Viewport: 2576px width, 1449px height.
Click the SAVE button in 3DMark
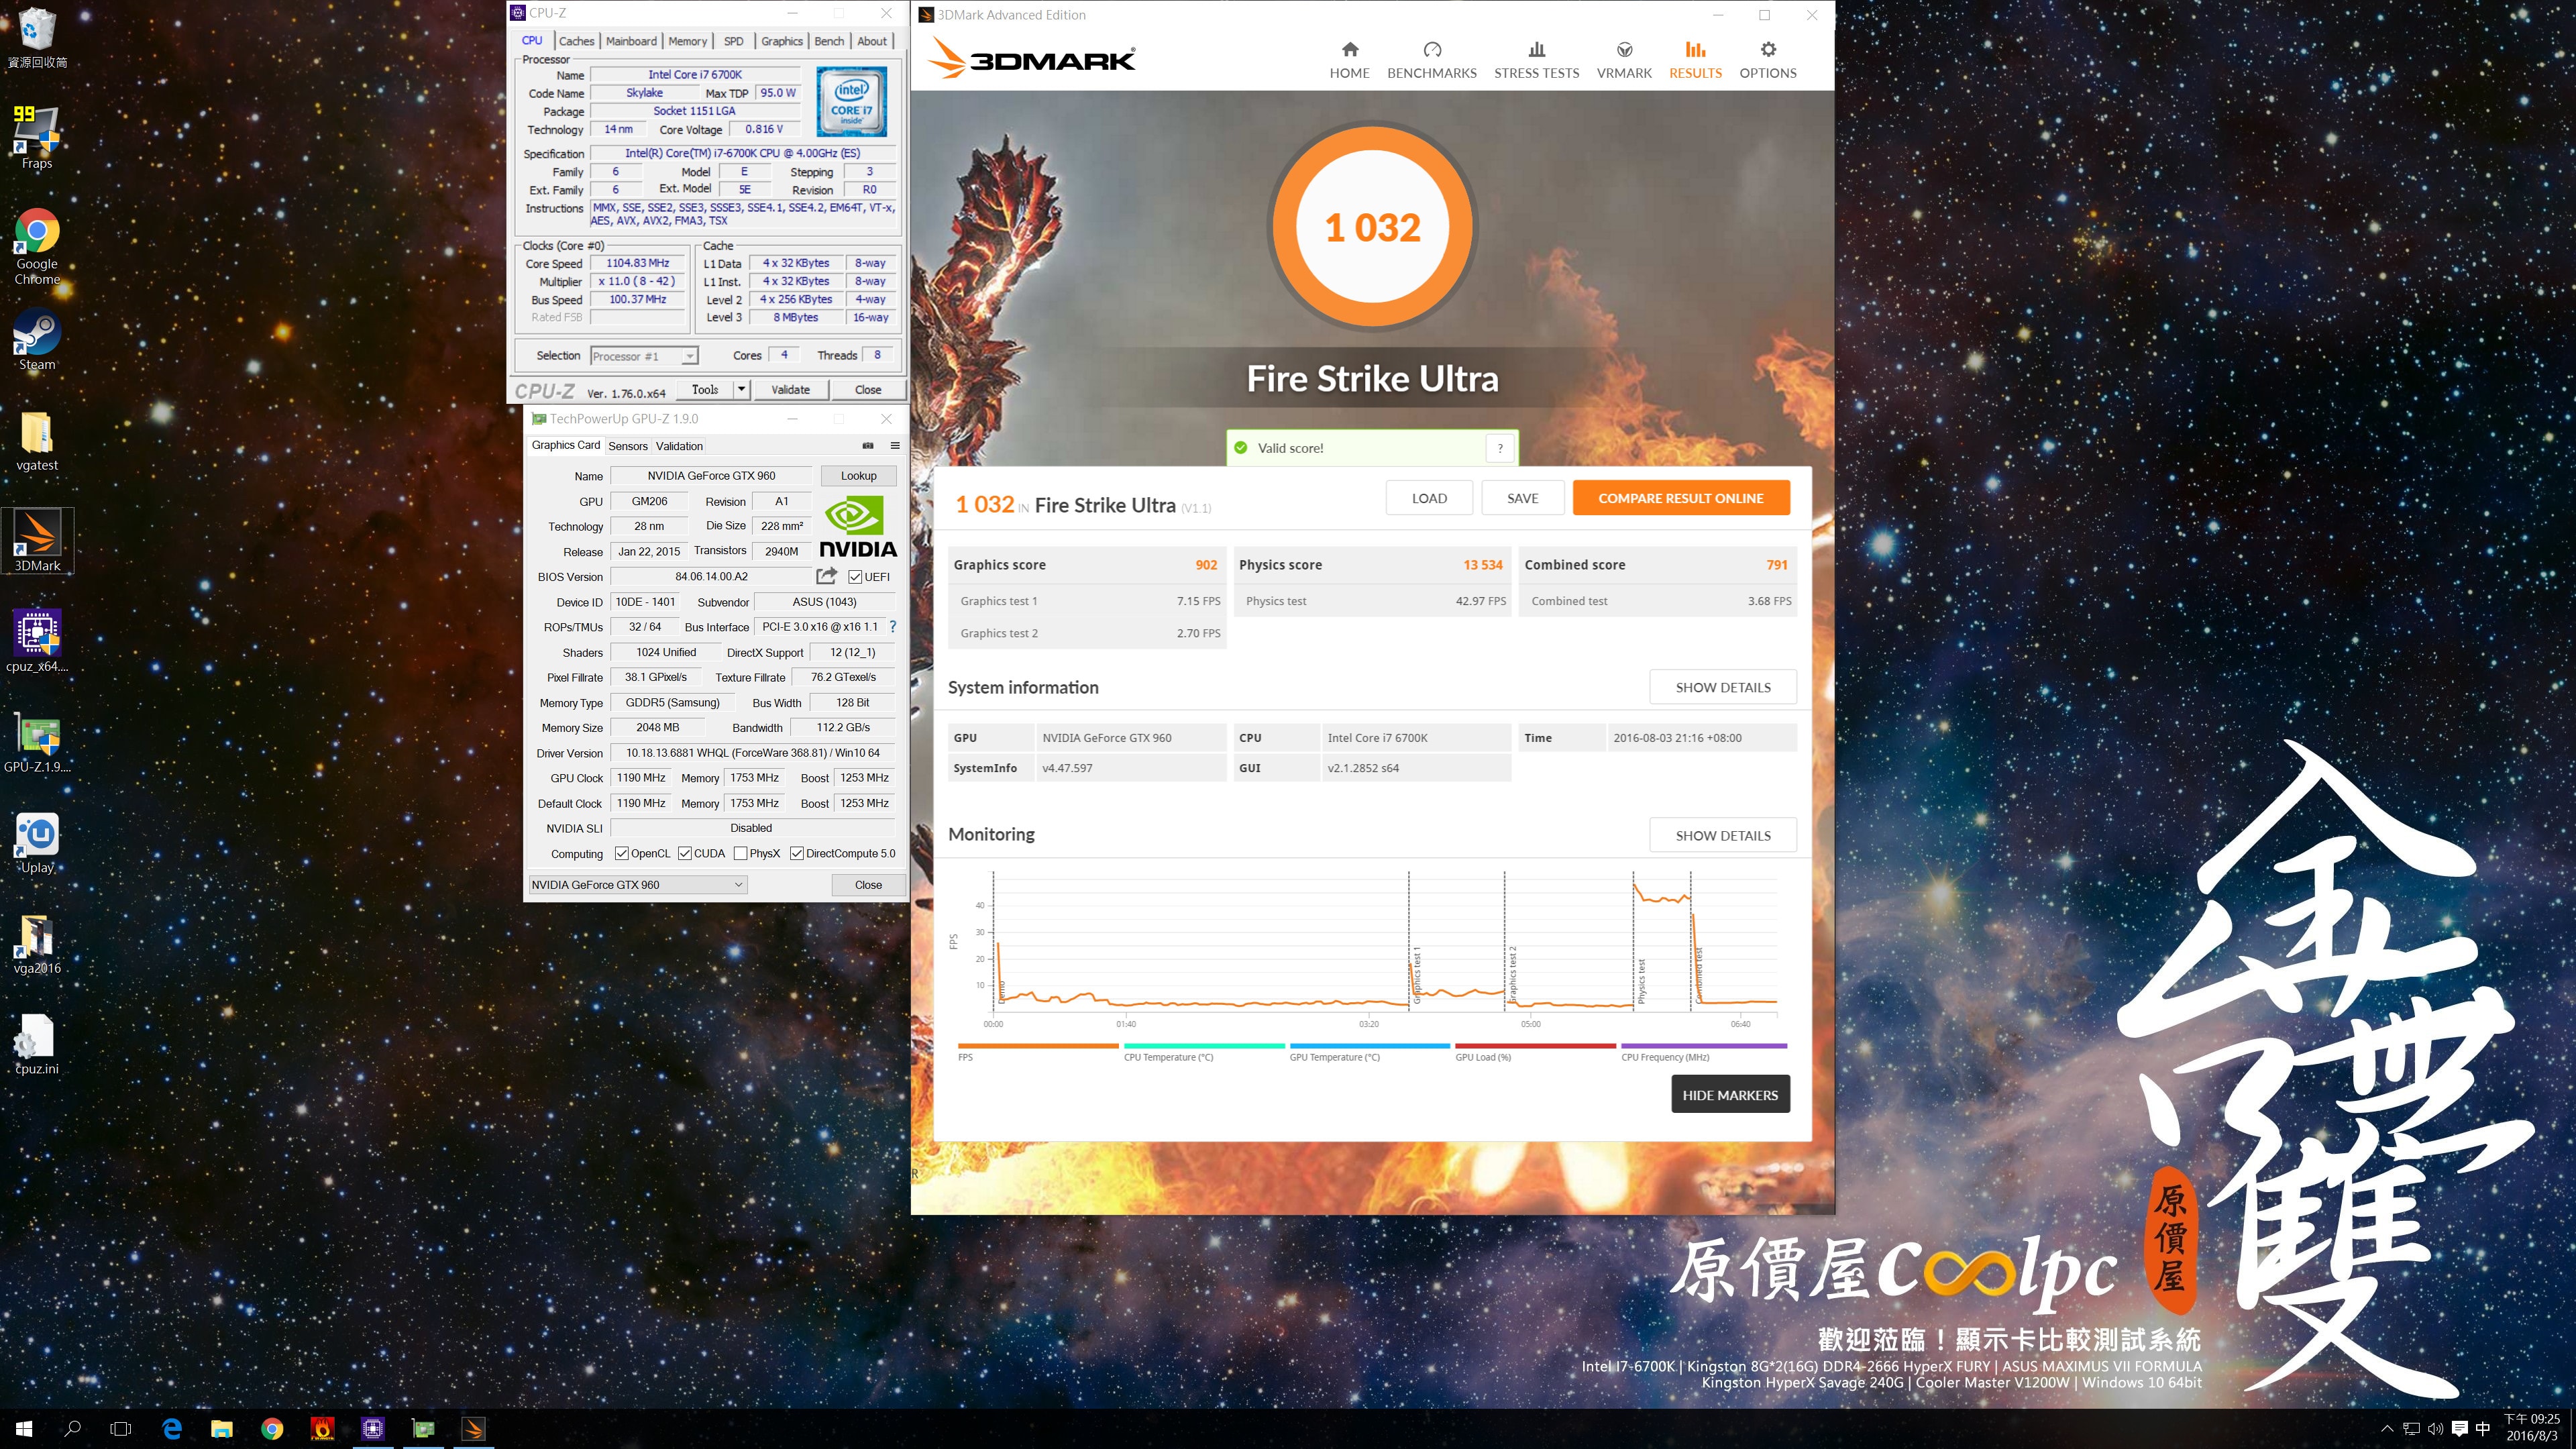[1522, 498]
